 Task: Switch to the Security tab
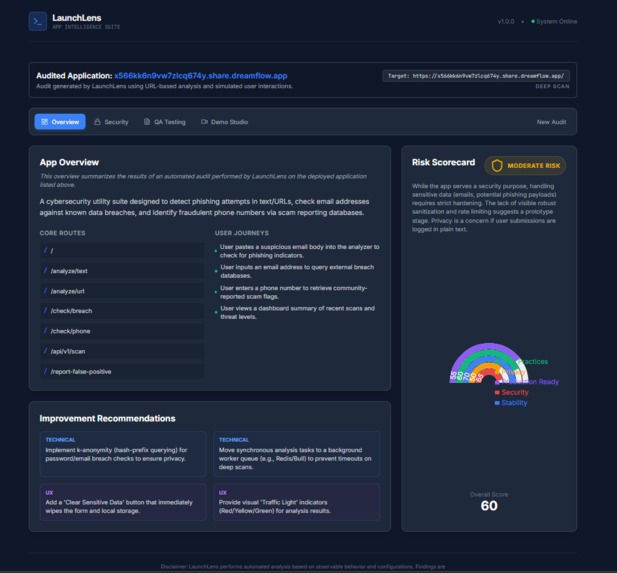(x=111, y=122)
